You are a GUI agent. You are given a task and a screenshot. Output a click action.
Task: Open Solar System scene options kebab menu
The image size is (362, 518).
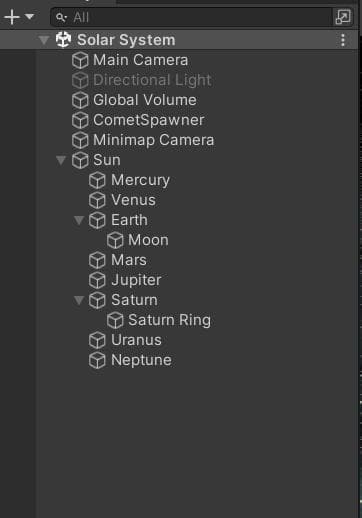pos(343,40)
